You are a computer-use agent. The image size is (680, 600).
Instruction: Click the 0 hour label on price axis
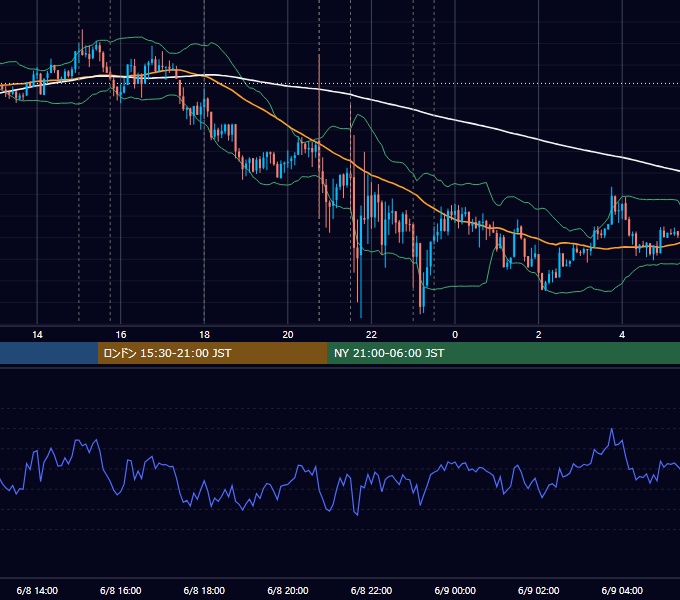click(455, 335)
